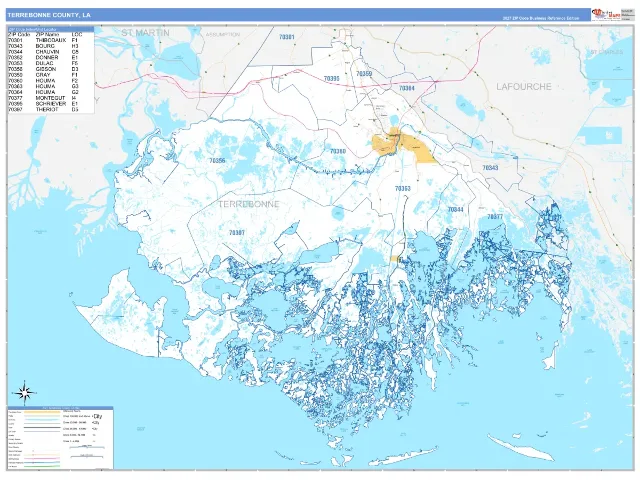Click the compass rose icon
Viewport: 640px width, 480px height.
click(24, 393)
